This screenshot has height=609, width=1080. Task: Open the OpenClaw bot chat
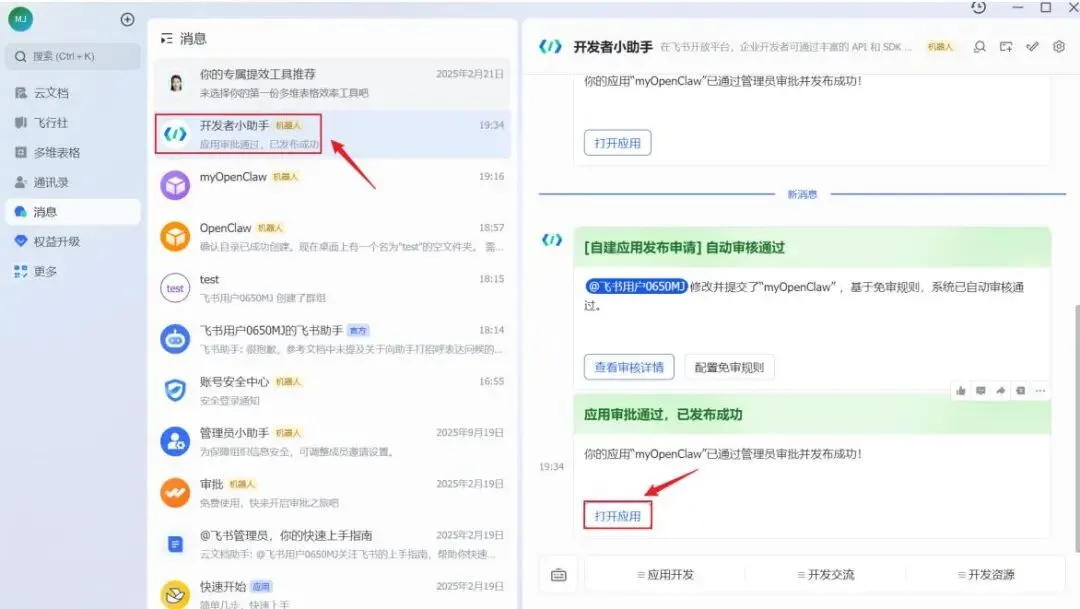click(333, 236)
